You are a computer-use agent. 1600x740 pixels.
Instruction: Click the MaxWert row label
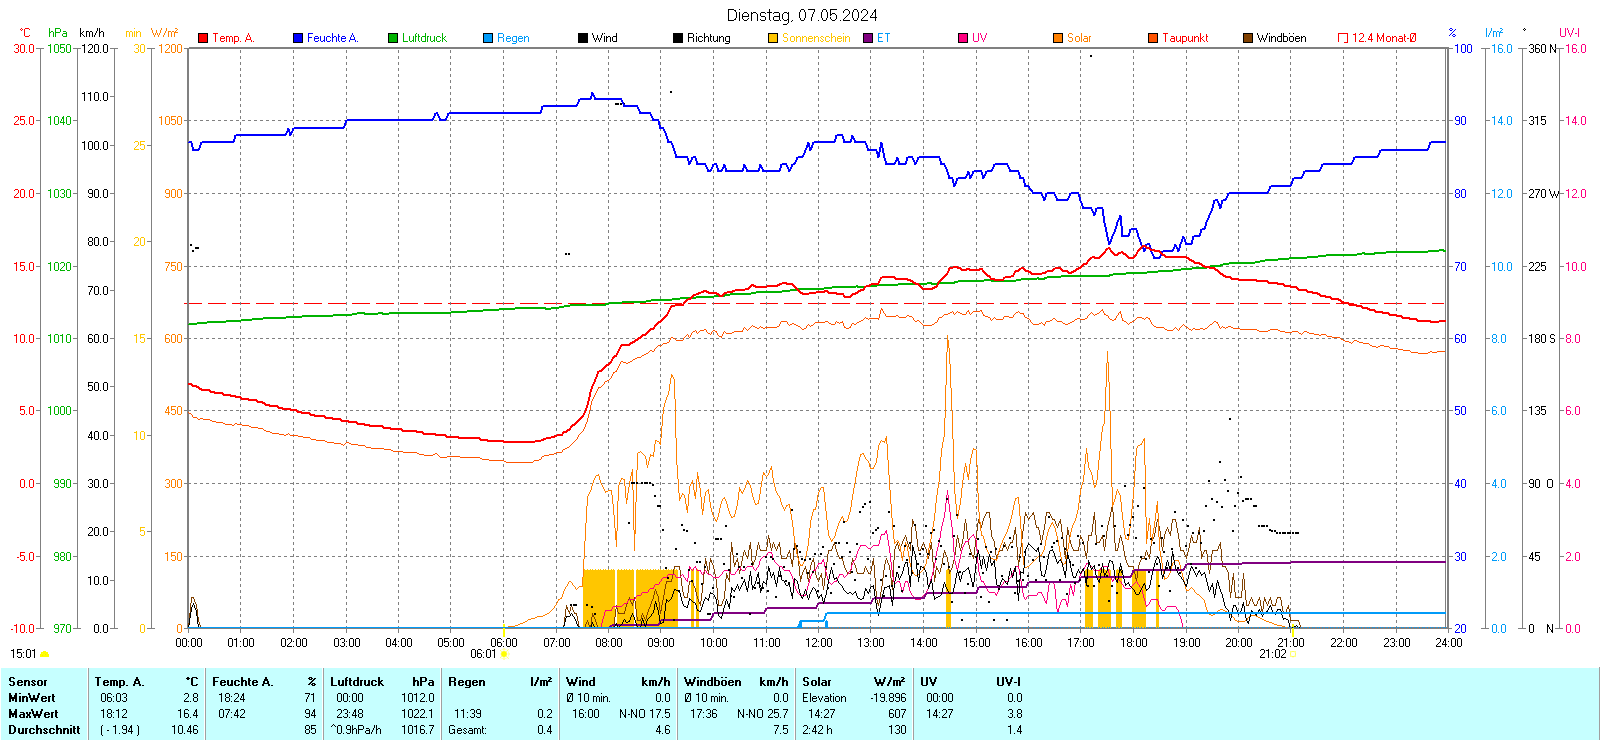(x=33, y=714)
